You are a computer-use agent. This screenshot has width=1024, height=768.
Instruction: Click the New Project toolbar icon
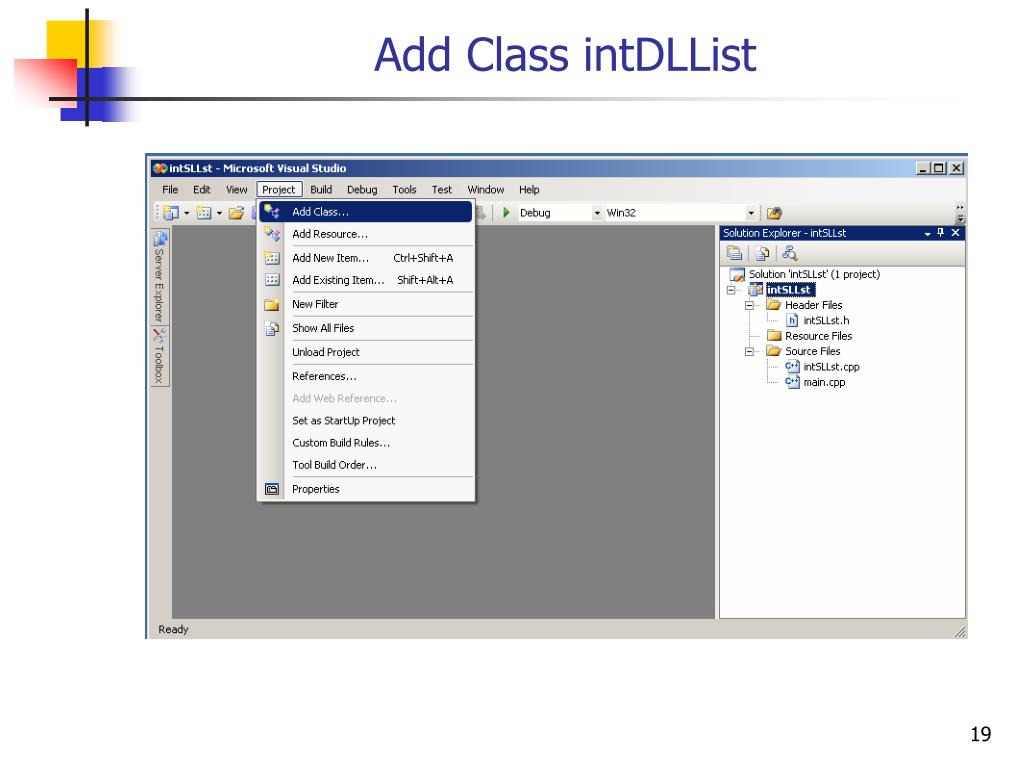click(x=171, y=213)
